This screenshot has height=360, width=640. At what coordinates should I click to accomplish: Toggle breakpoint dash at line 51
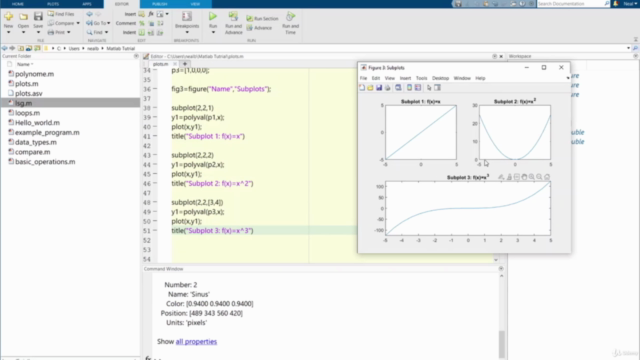pos(155,231)
